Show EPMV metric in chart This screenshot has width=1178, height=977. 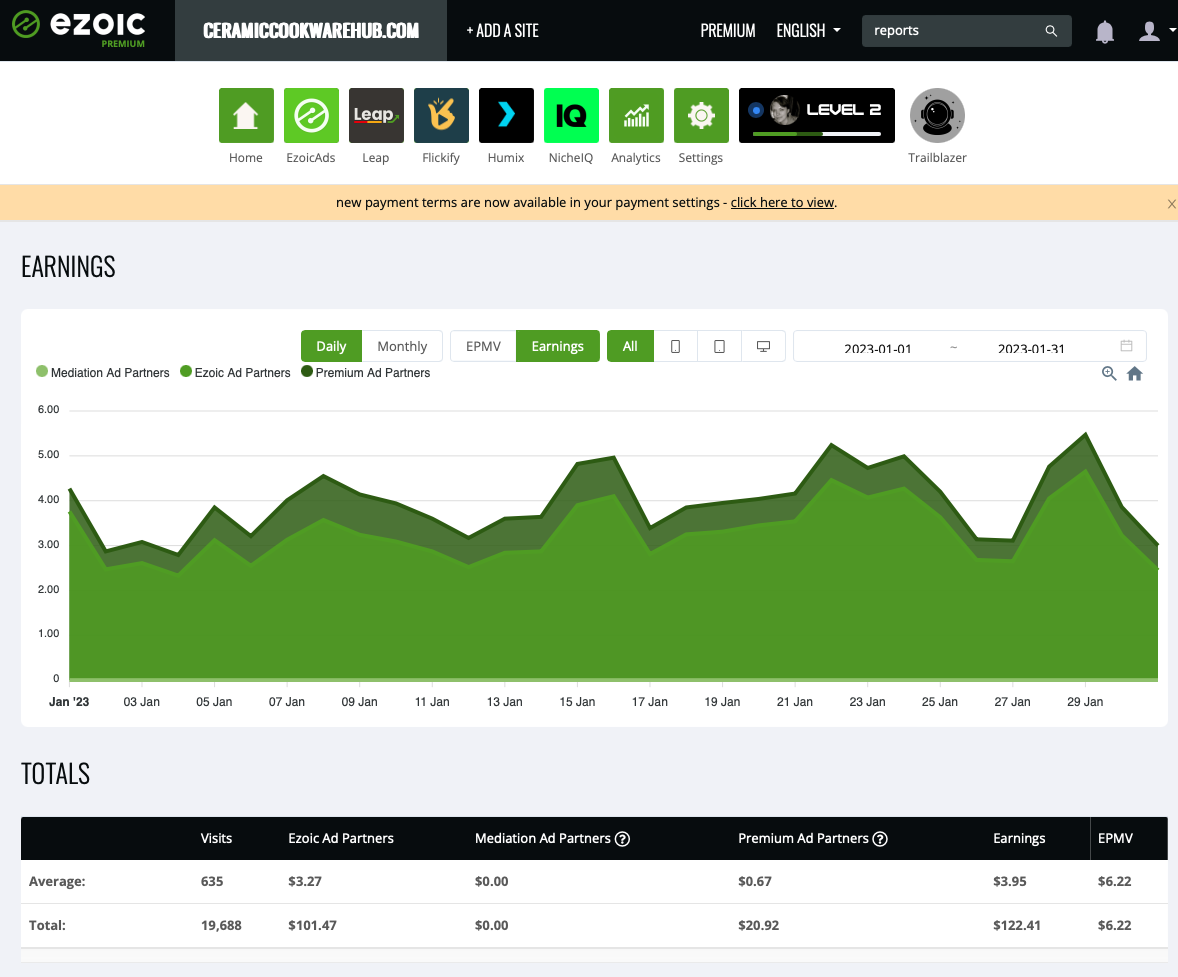(x=483, y=346)
